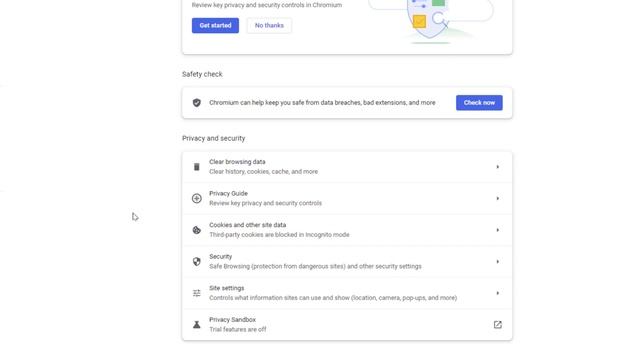The height and width of the screenshot is (360, 640).
Task: Click the Get started button
Action: (215, 25)
